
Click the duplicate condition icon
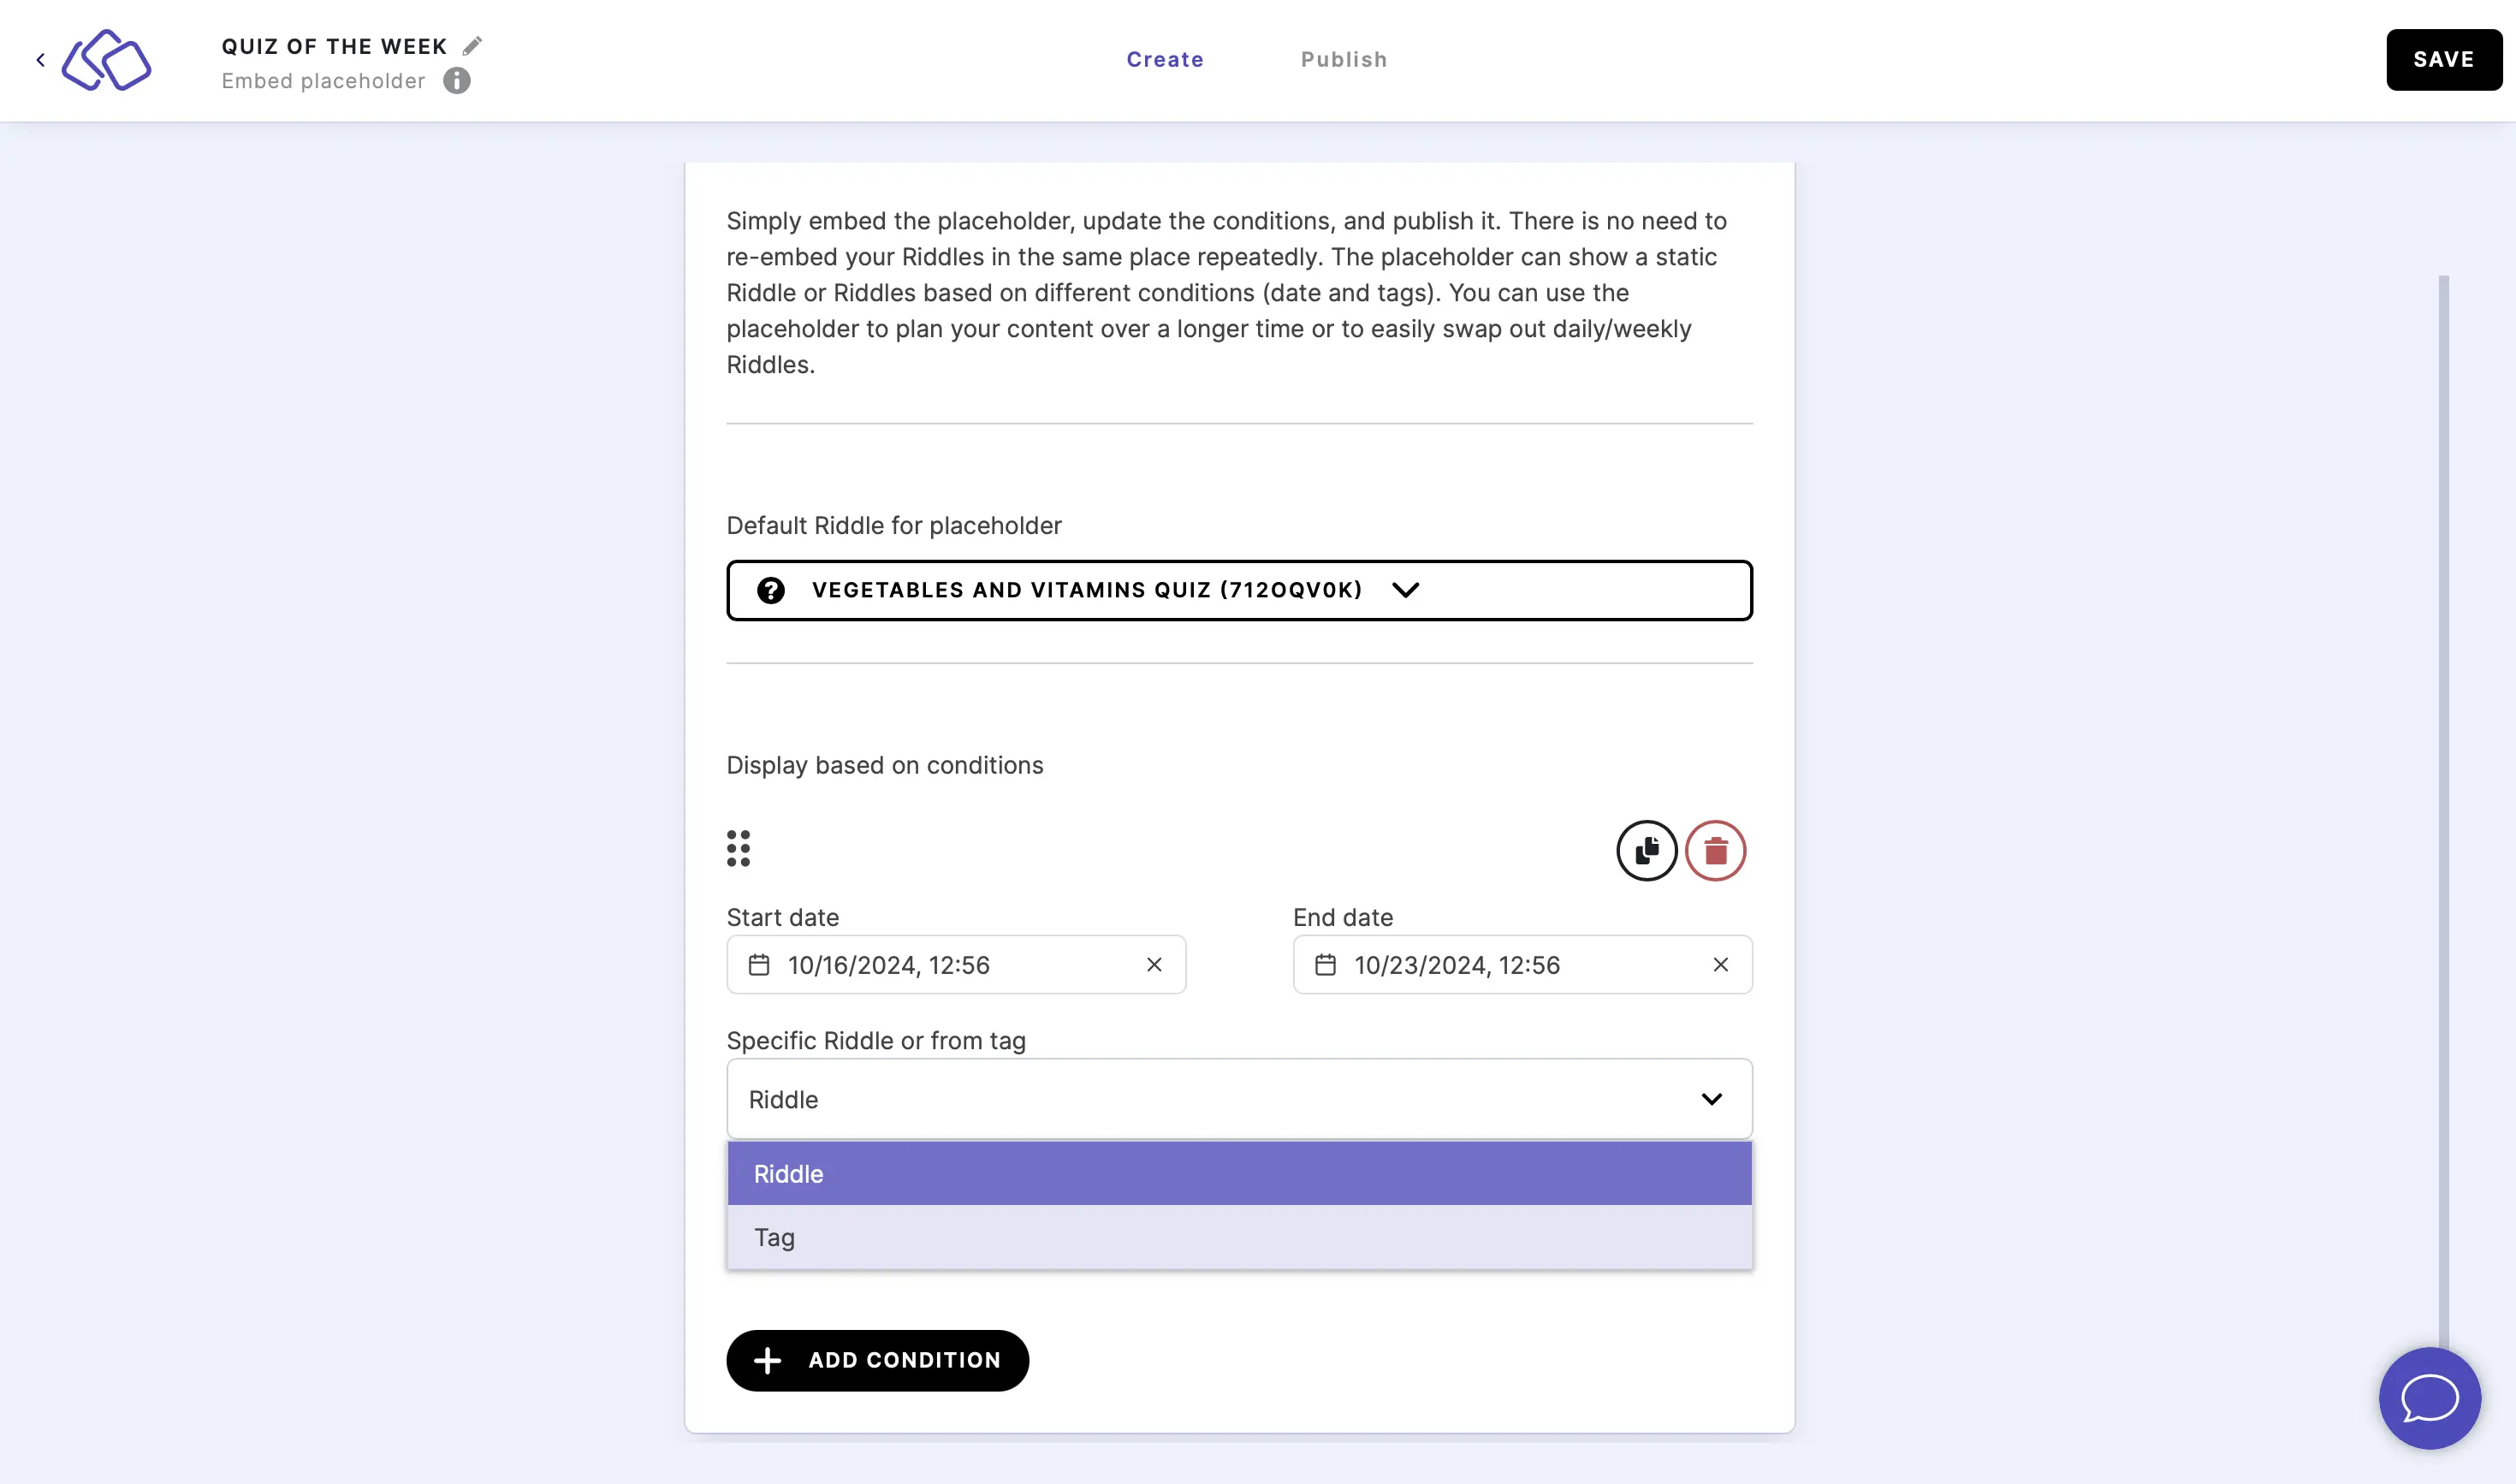pyautogui.click(x=1644, y=850)
